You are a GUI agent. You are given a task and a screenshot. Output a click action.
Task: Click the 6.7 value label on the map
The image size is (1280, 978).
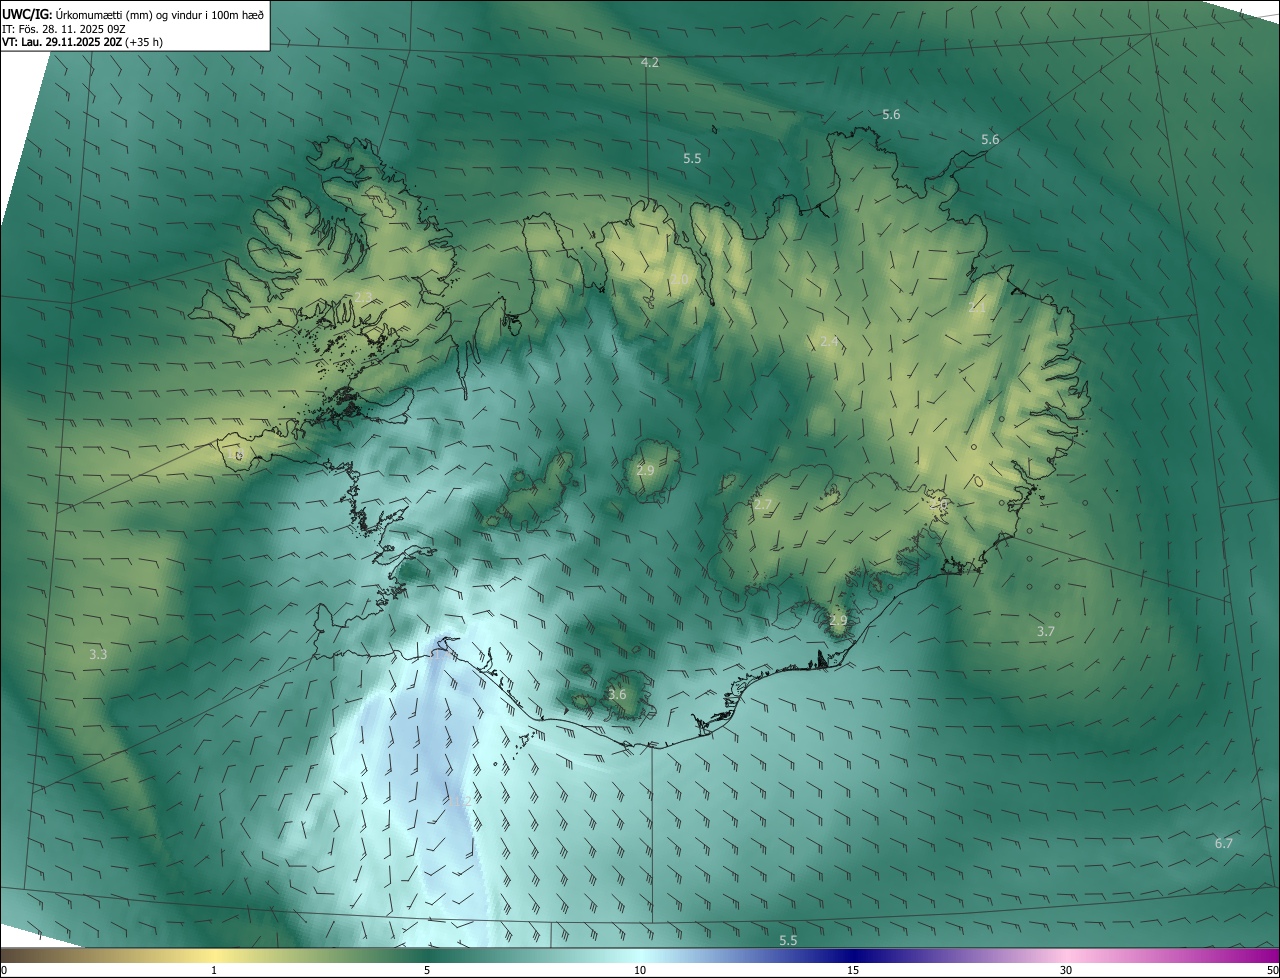pyautogui.click(x=1224, y=843)
